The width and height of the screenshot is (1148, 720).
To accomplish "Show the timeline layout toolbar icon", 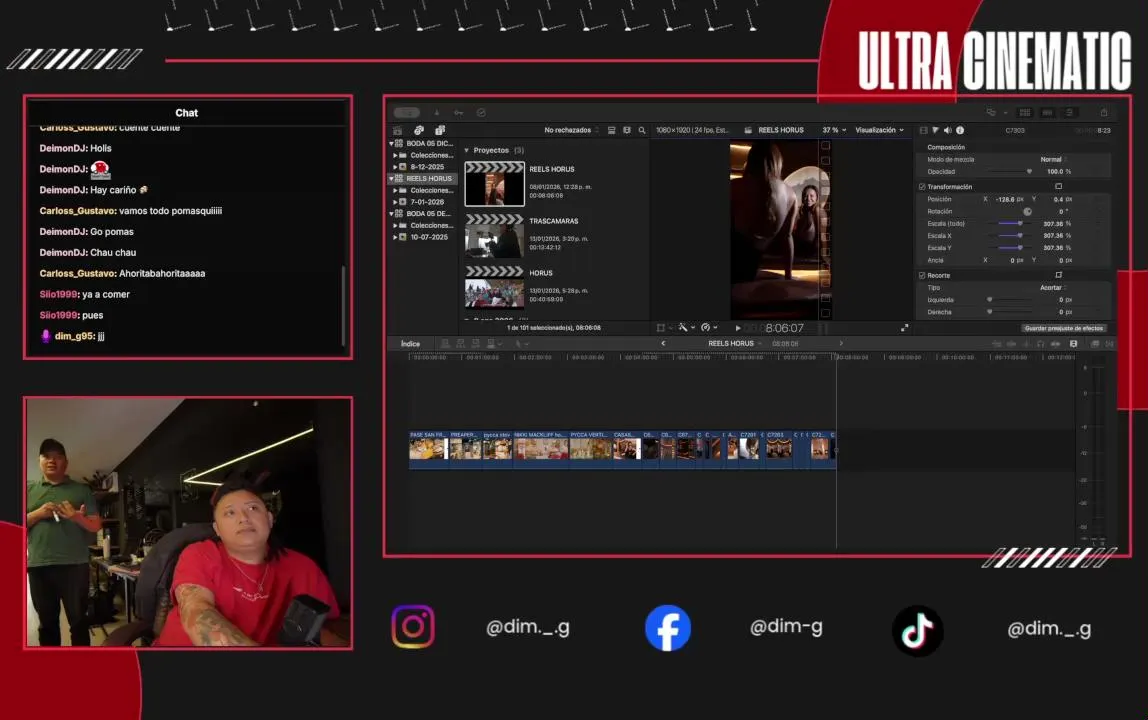I will click(1048, 113).
